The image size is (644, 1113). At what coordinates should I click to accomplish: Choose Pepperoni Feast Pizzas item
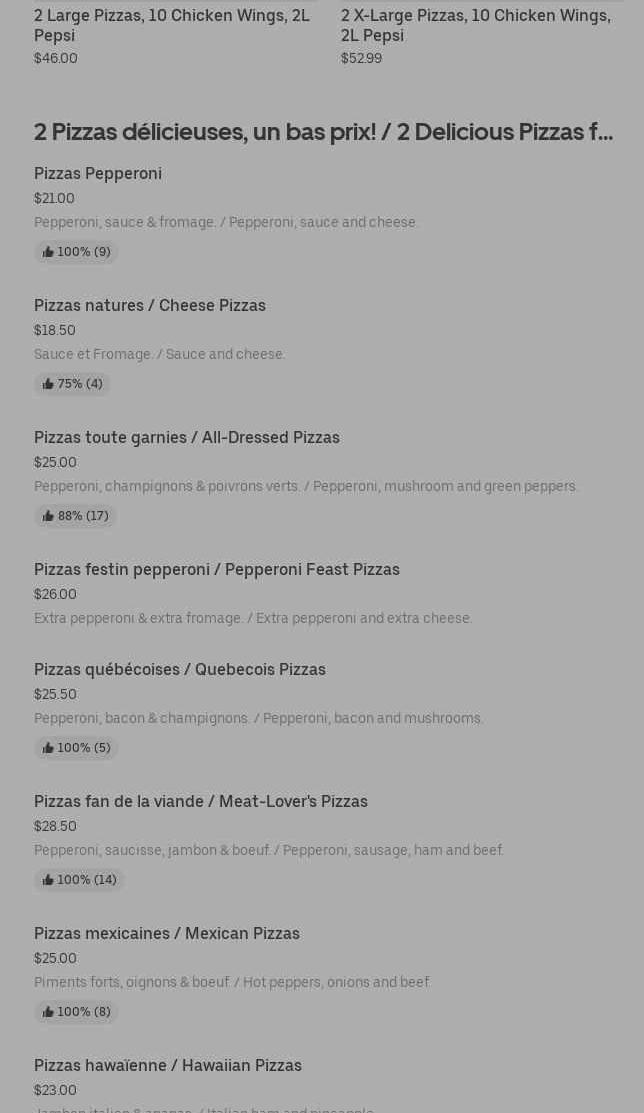click(217, 569)
